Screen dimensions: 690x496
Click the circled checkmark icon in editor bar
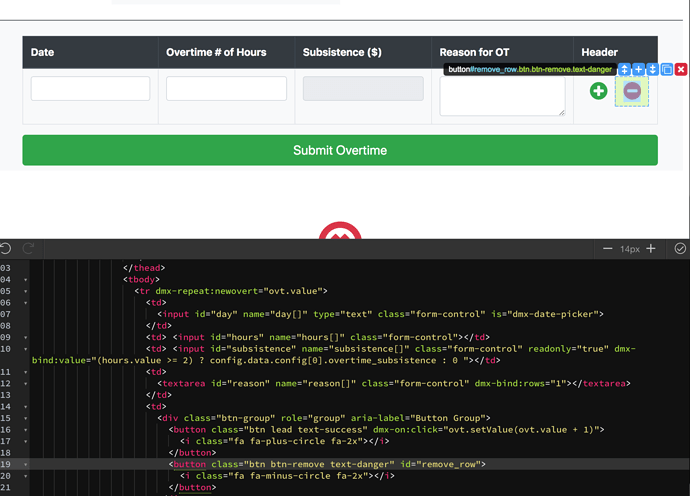(x=680, y=249)
